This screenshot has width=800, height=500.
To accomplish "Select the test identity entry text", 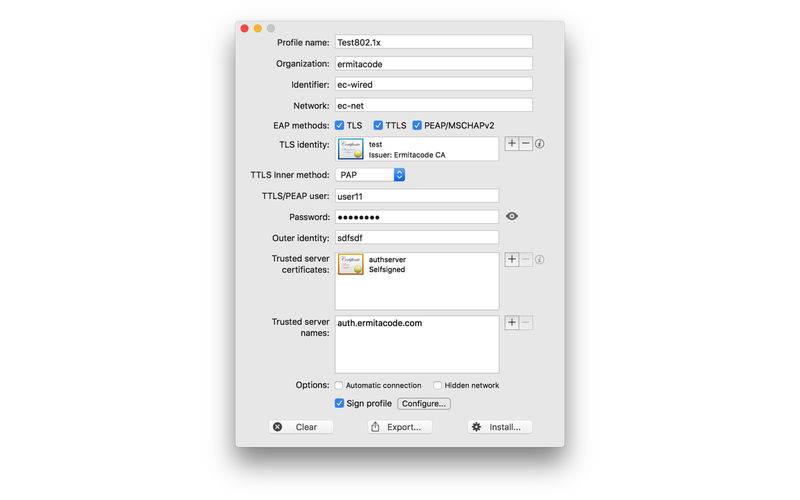I will [407, 149].
